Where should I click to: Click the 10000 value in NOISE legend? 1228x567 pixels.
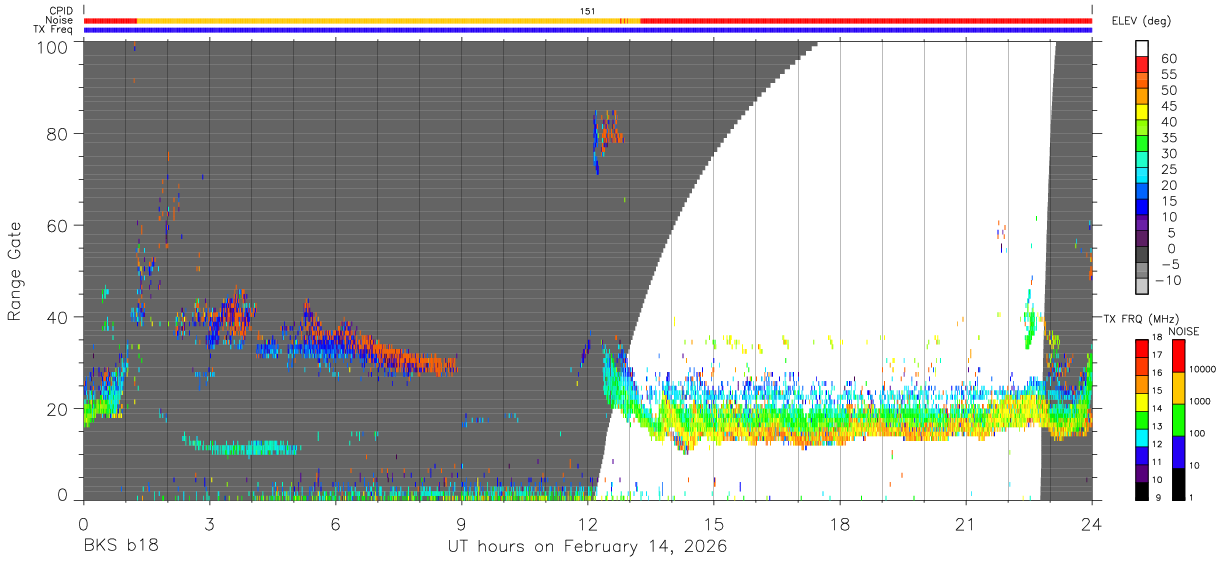pos(1202,369)
